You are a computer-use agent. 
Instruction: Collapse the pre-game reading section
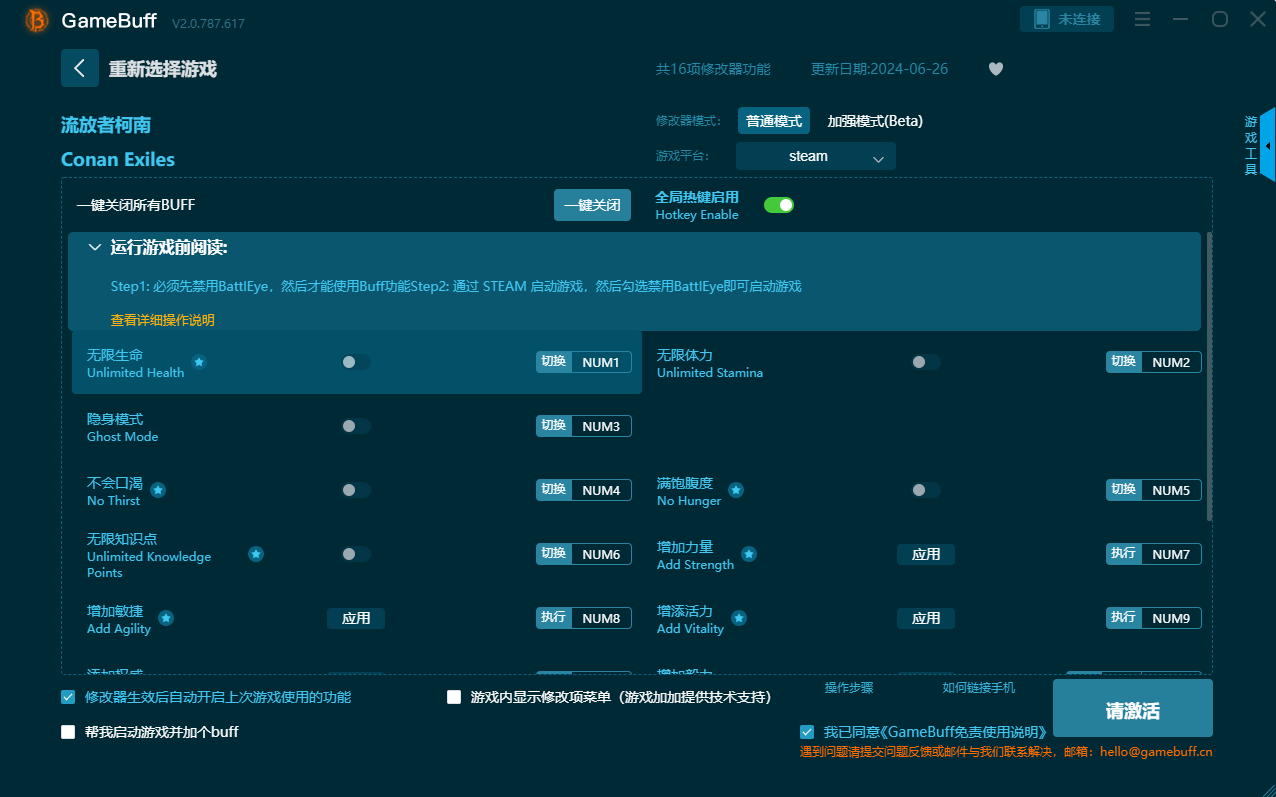click(x=95, y=248)
